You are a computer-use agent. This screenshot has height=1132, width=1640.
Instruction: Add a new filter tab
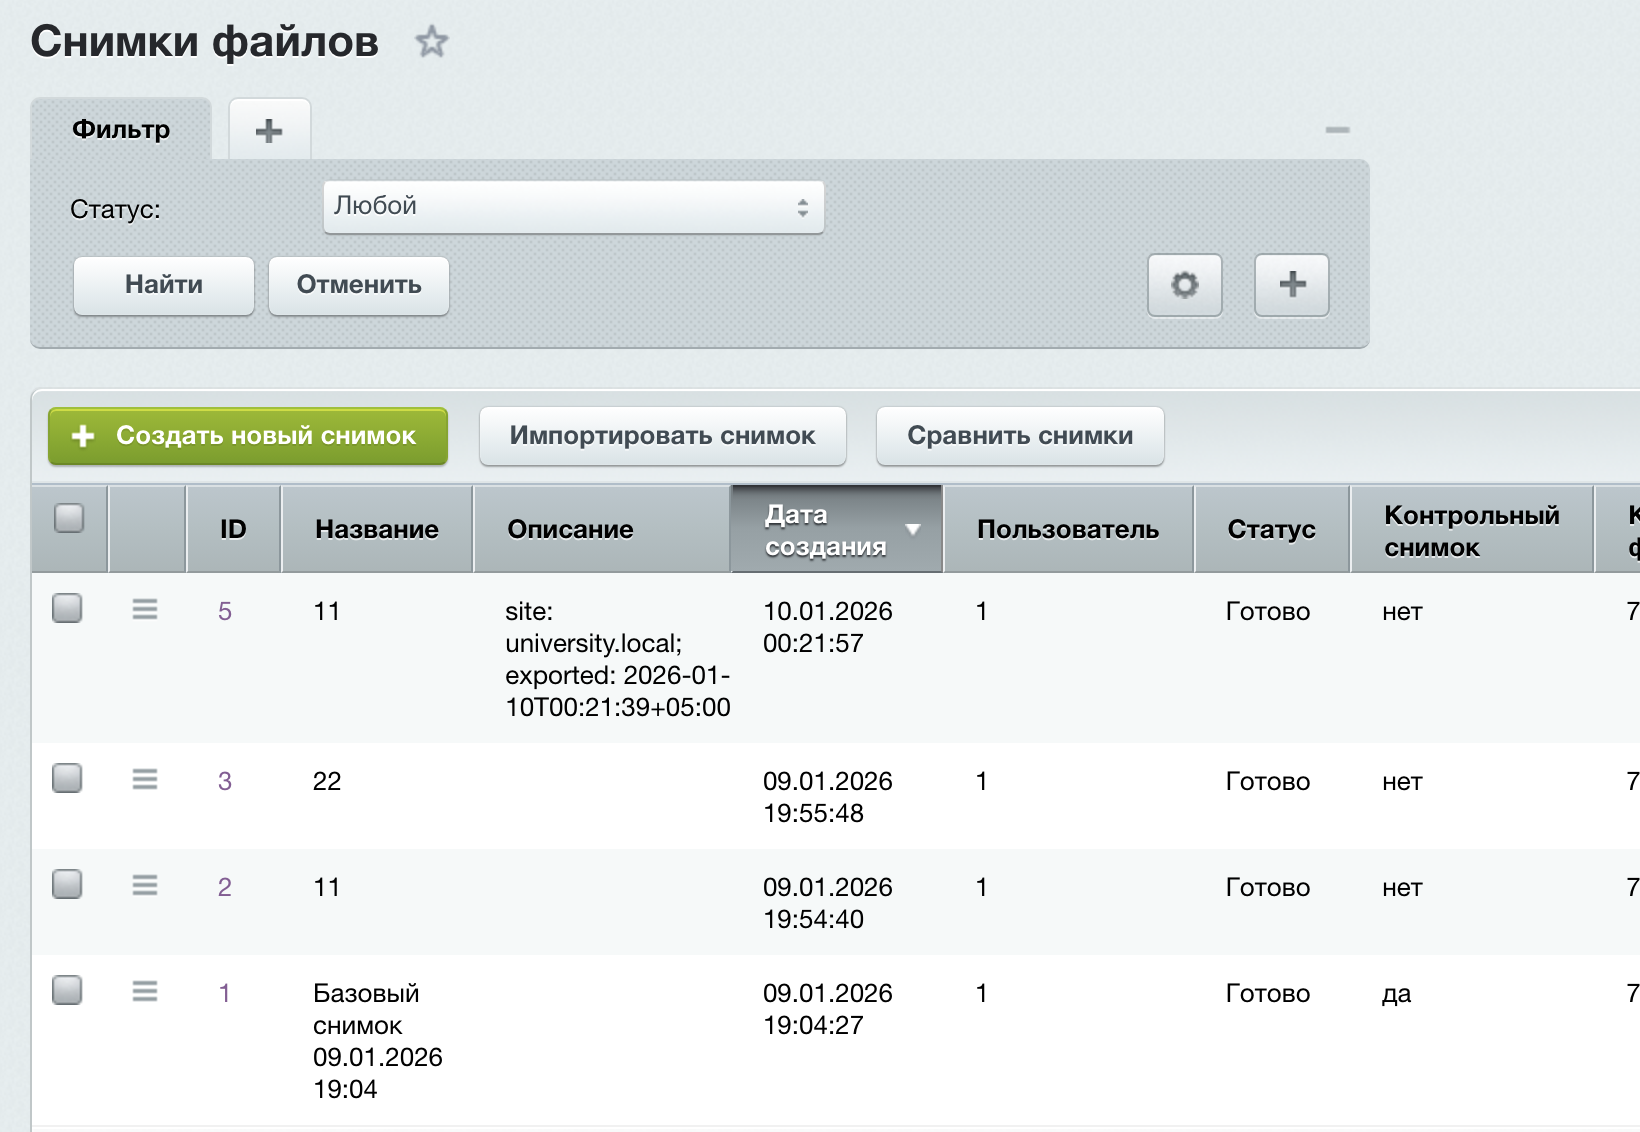(269, 130)
